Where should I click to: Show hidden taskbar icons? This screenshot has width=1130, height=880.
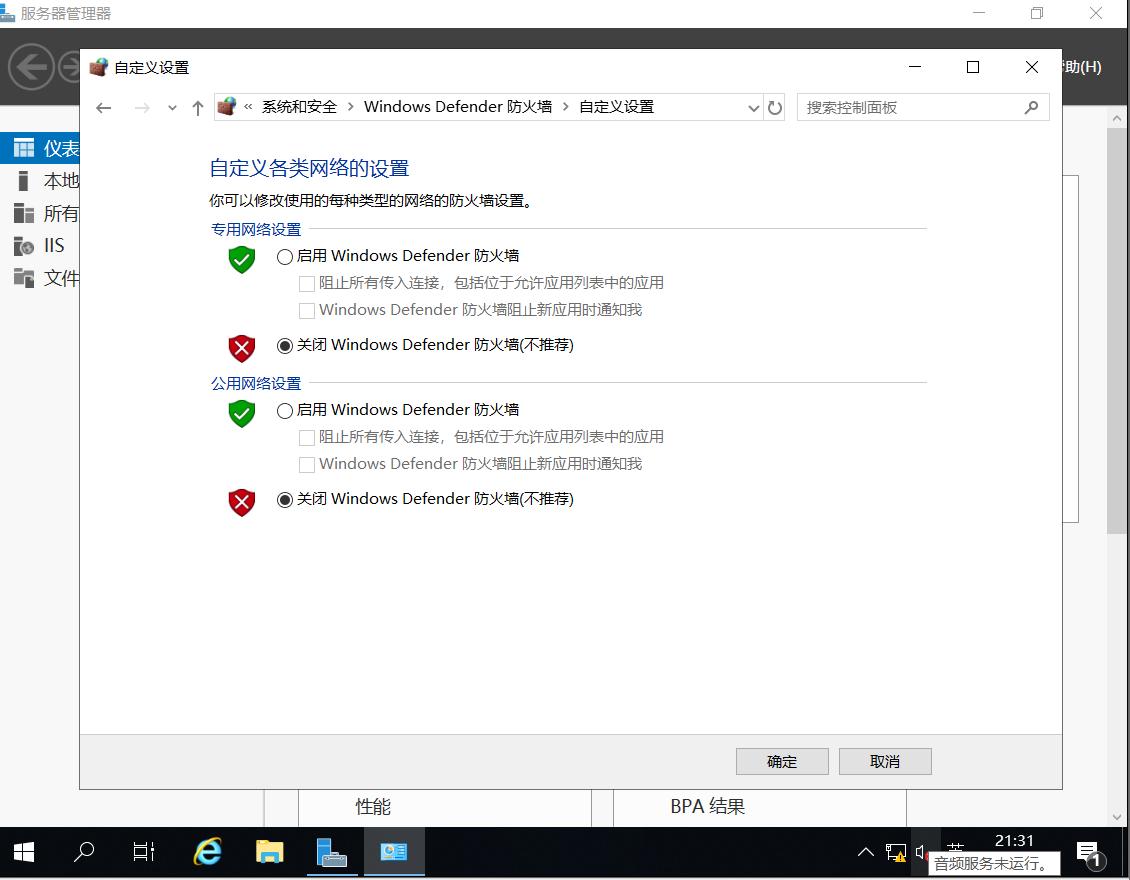point(866,852)
